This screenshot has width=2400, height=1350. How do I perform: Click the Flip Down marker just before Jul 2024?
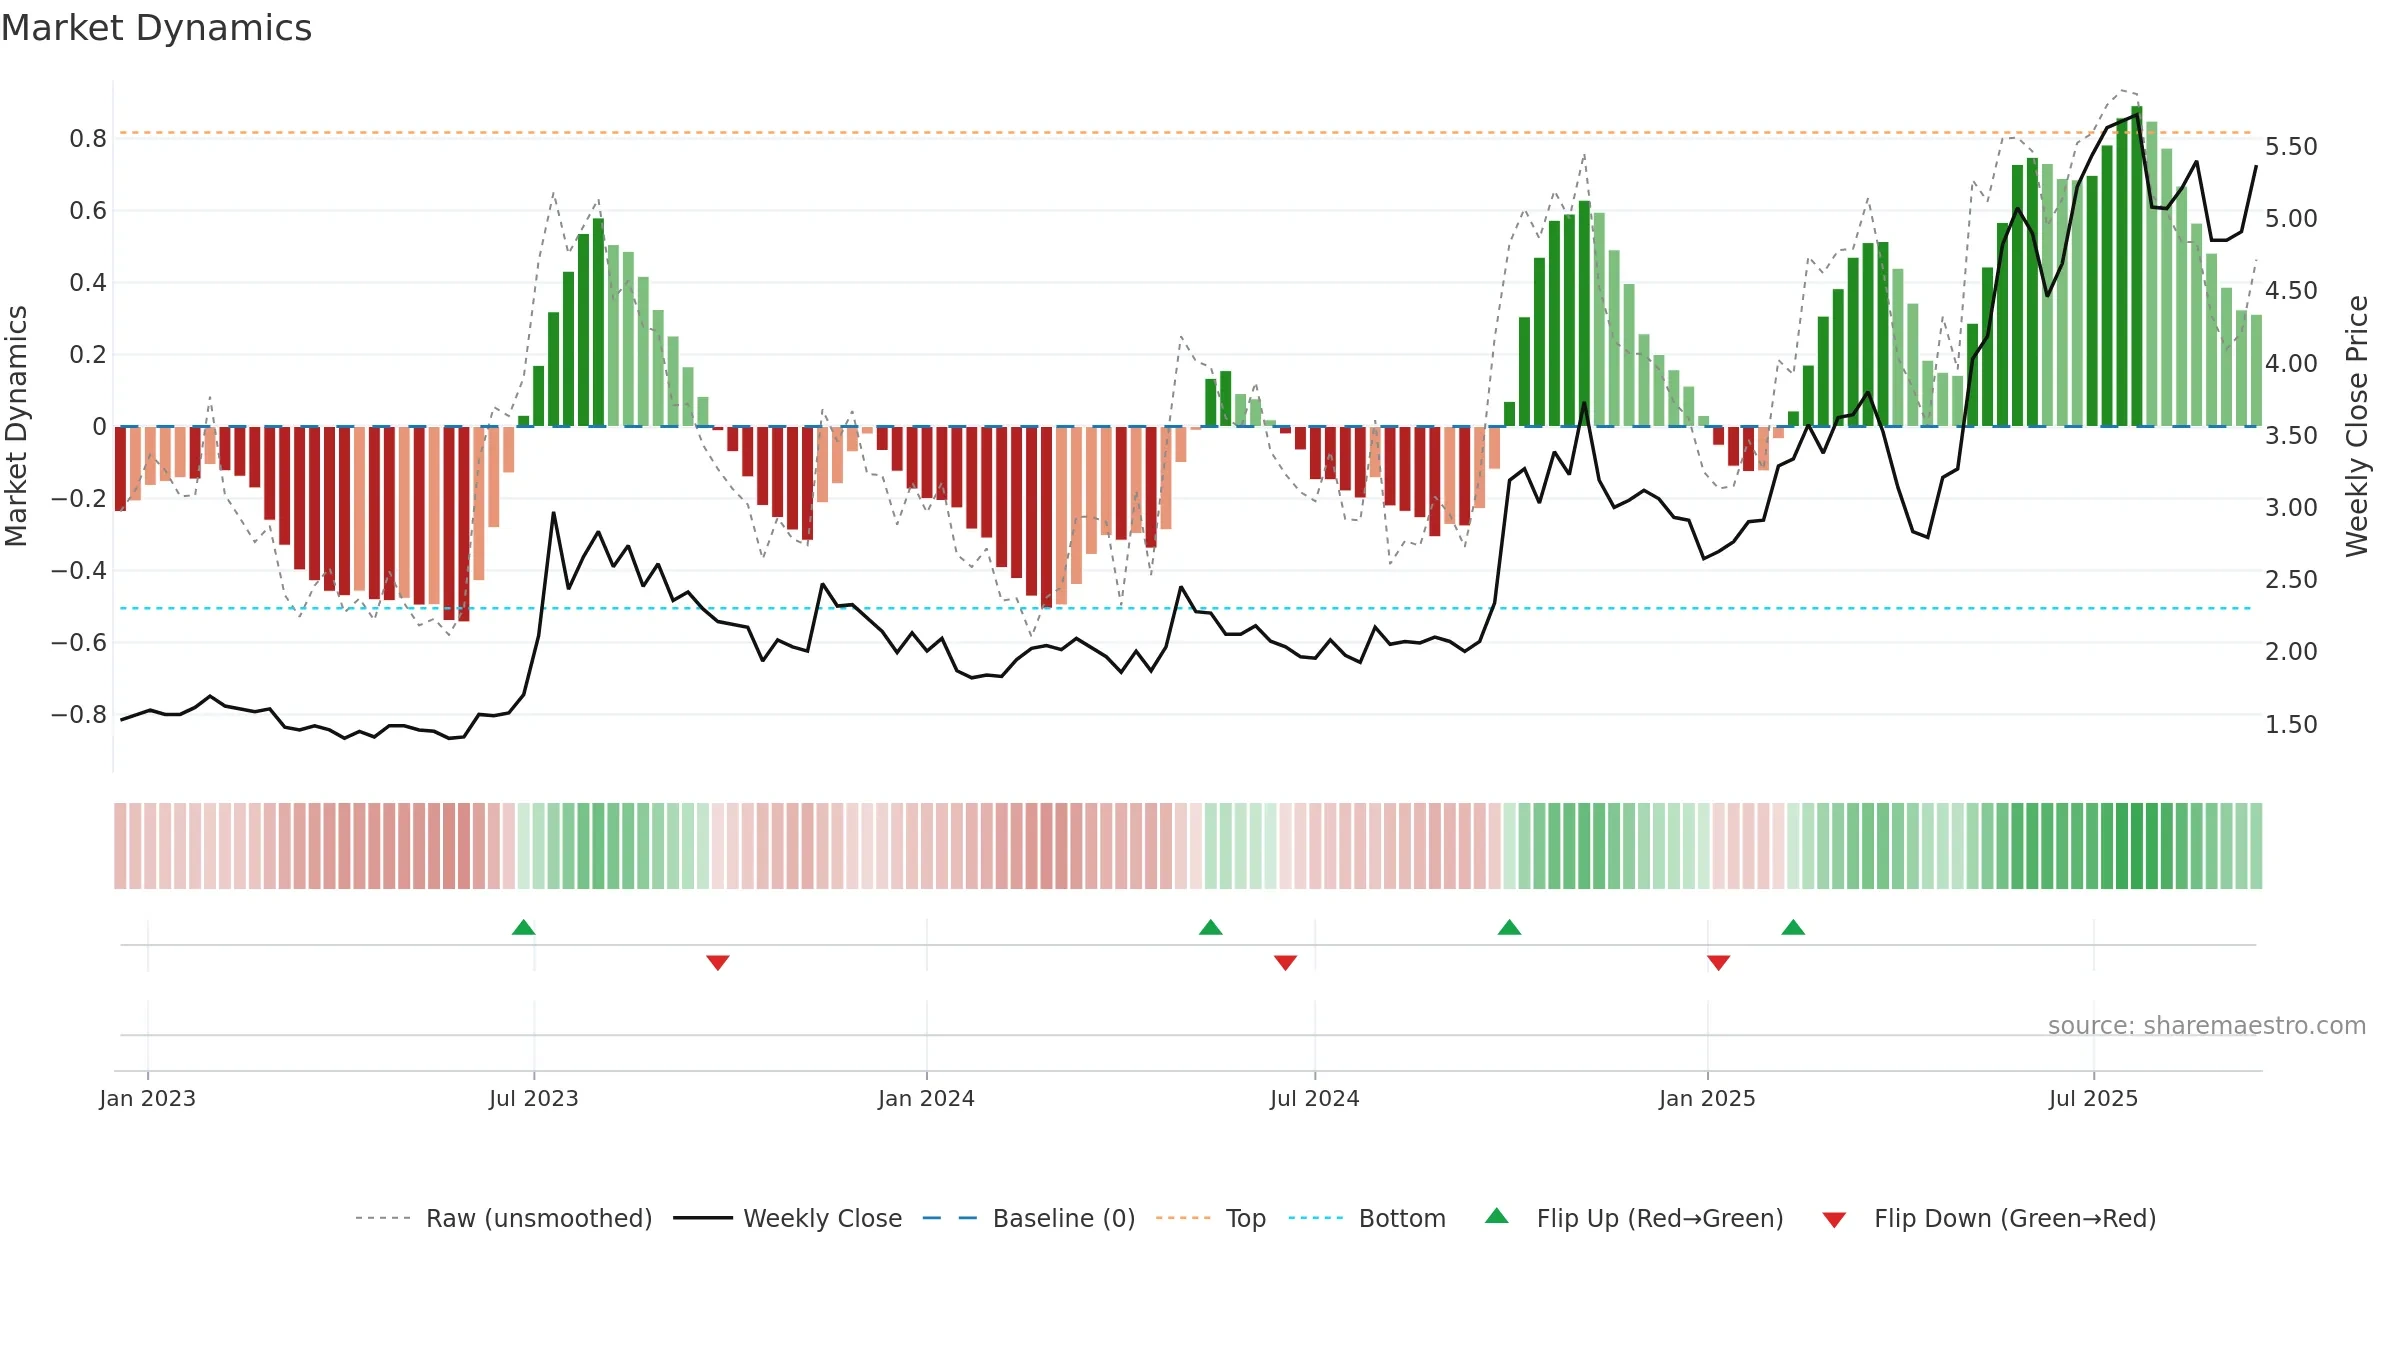point(1286,962)
